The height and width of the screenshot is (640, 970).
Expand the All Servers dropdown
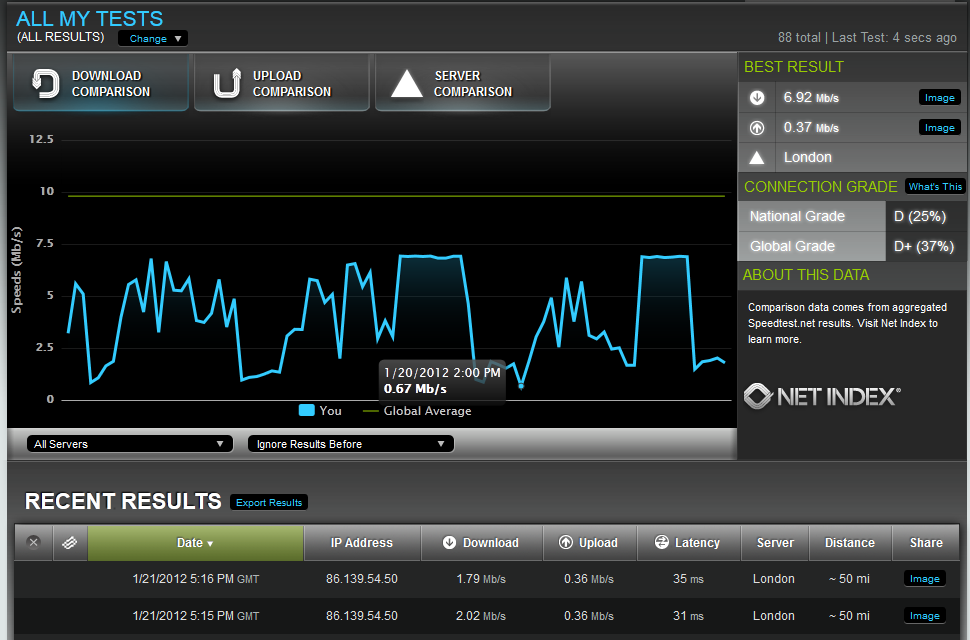coord(128,444)
